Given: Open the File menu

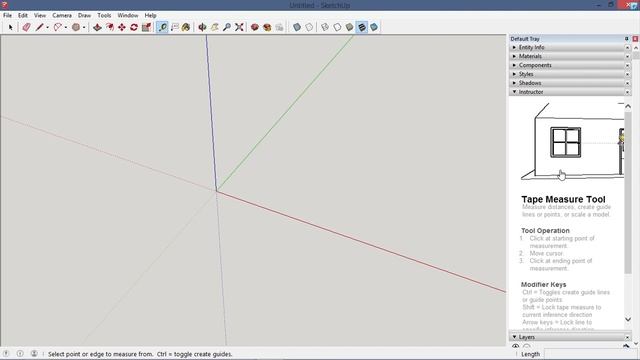Looking at the screenshot, I should pos(7,15).
